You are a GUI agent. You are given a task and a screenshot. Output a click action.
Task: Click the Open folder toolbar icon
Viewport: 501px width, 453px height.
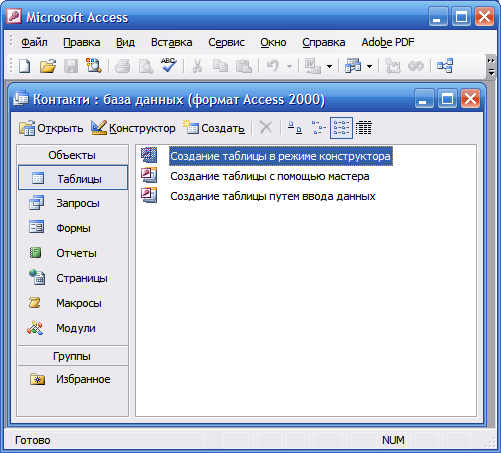tap(48, 66)
